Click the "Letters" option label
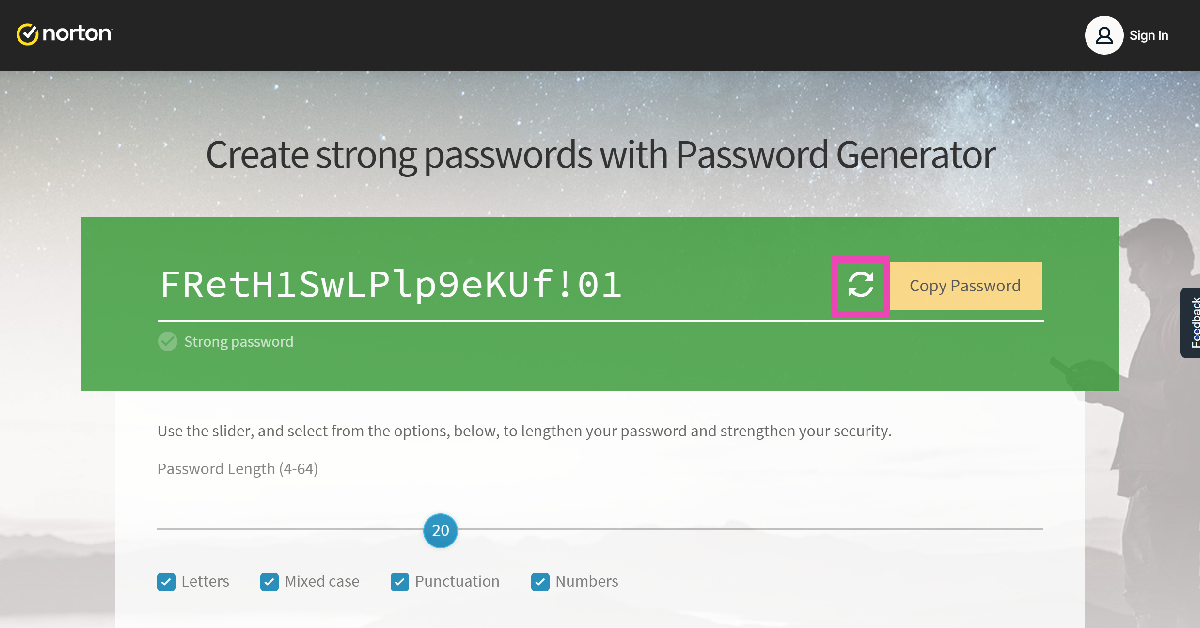 click(x=205, y=582)
